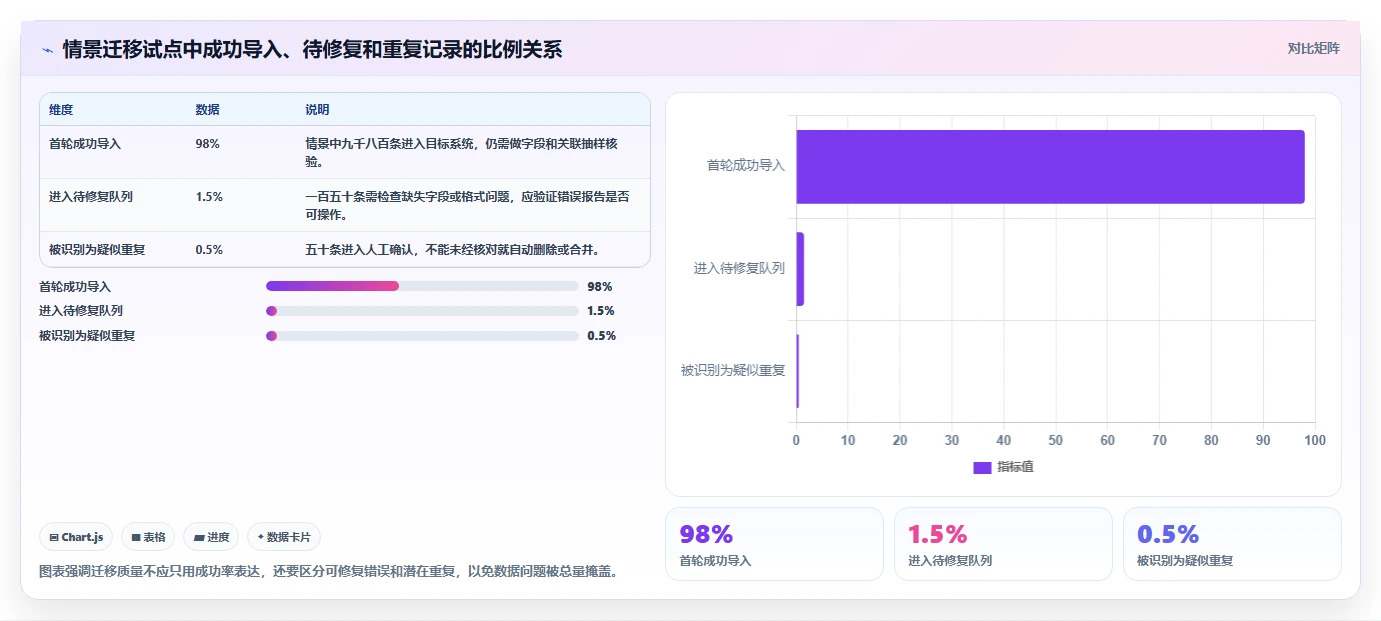
Task: Click the 首轮成功导入 label in progress list
Action: [75, 287]
